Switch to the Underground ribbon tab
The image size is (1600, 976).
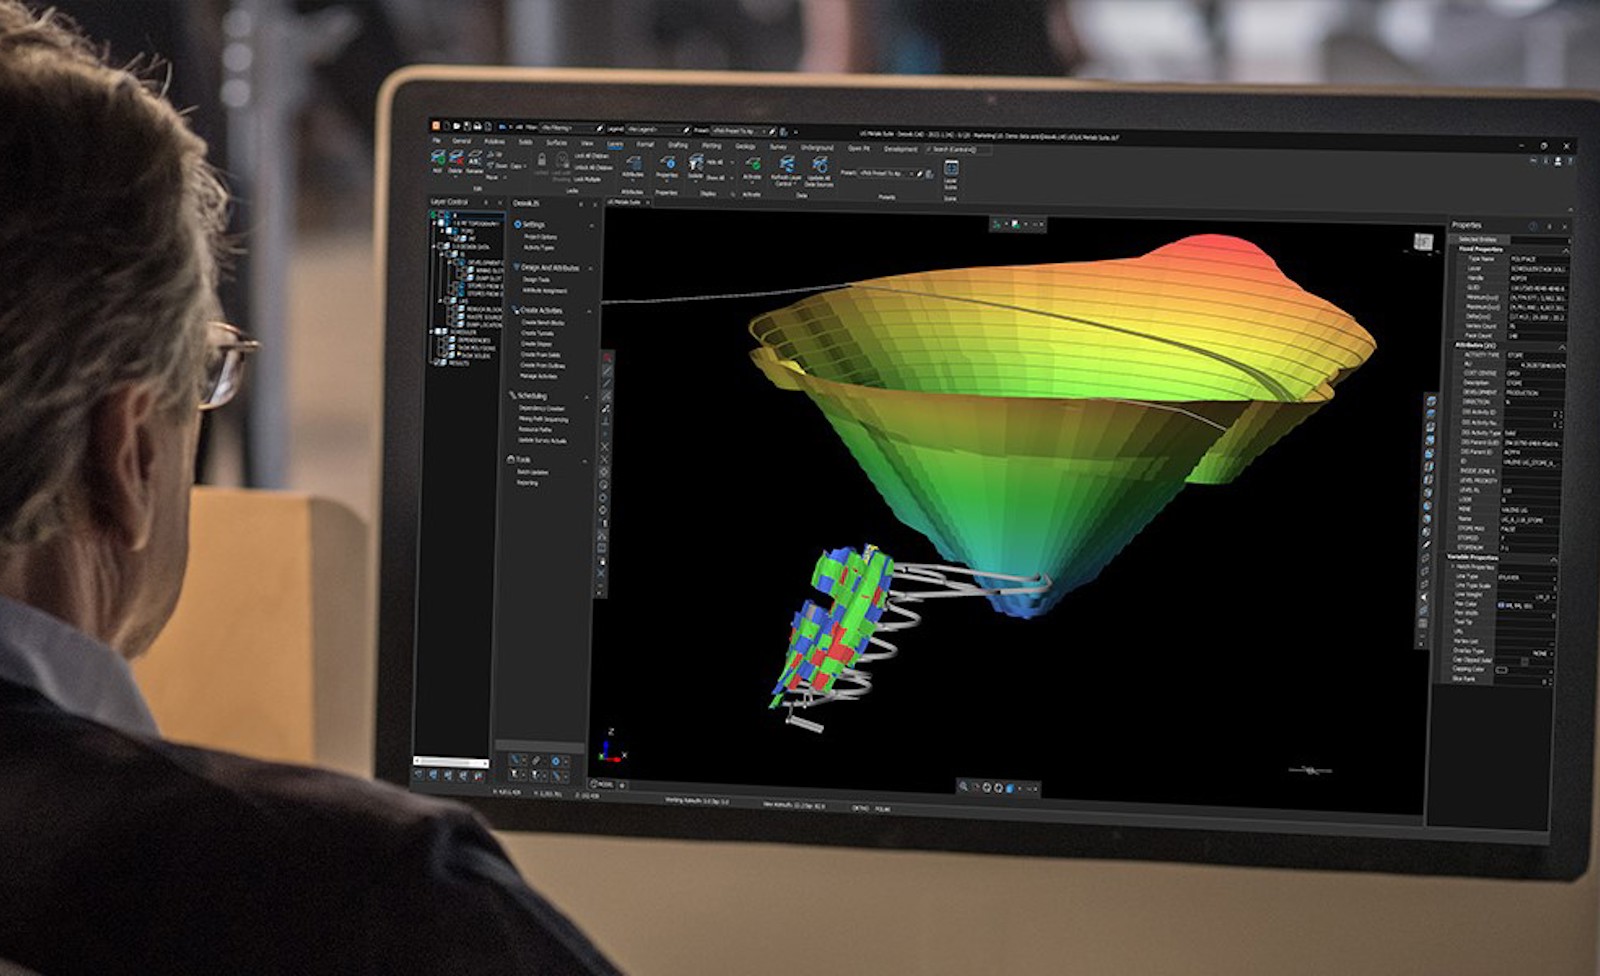817,147
